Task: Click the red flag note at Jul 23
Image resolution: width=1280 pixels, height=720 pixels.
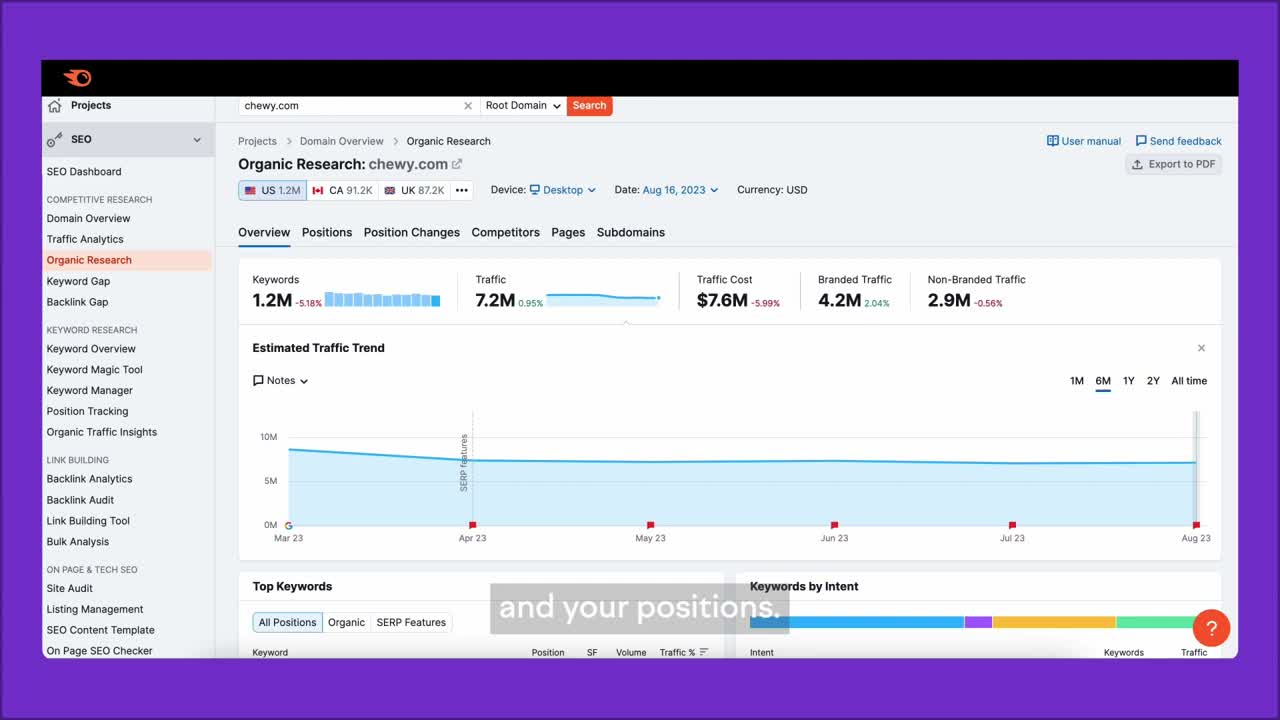Action: (x=1012, y=525)
